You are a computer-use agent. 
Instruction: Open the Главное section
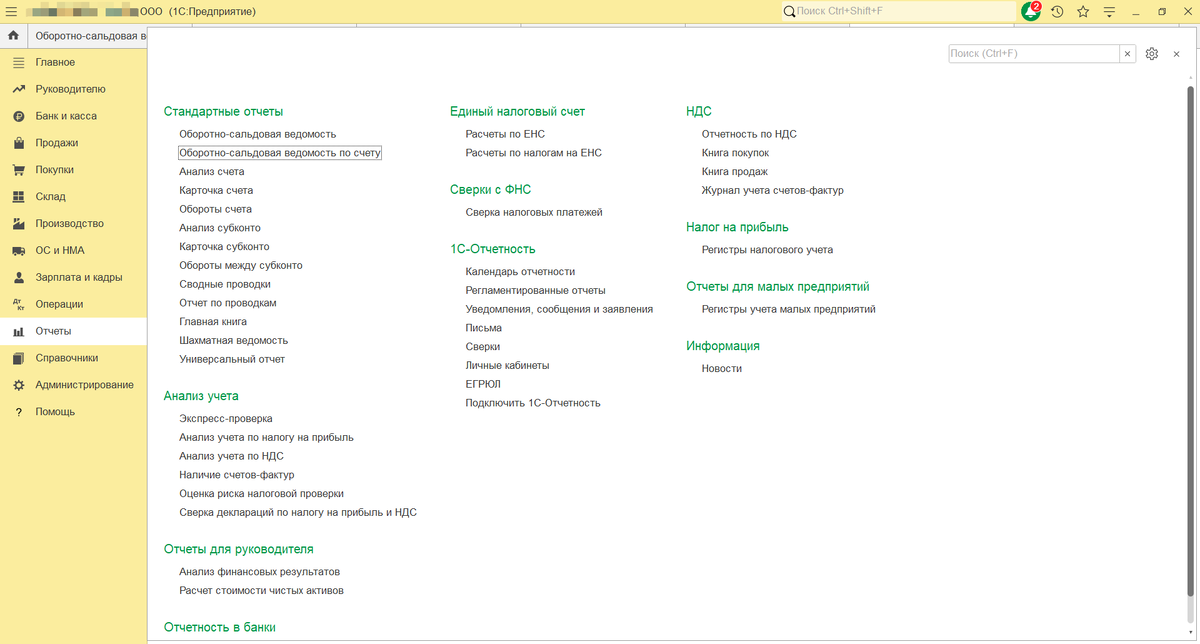tap(73, 62)
